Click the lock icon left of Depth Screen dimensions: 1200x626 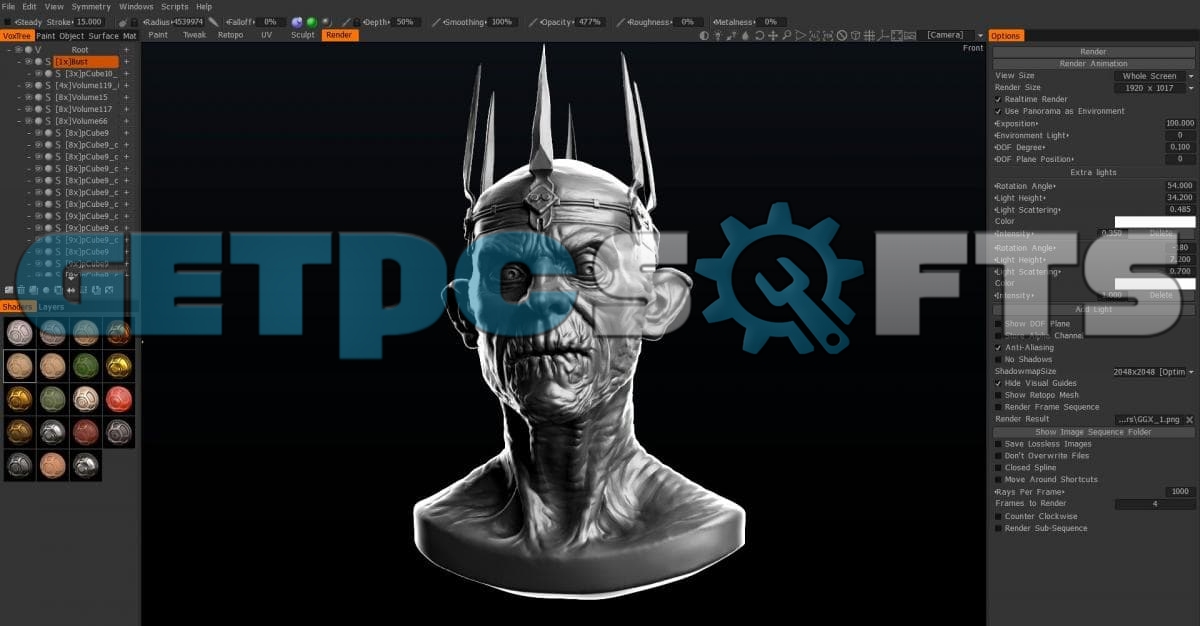(x=358, y=21)
